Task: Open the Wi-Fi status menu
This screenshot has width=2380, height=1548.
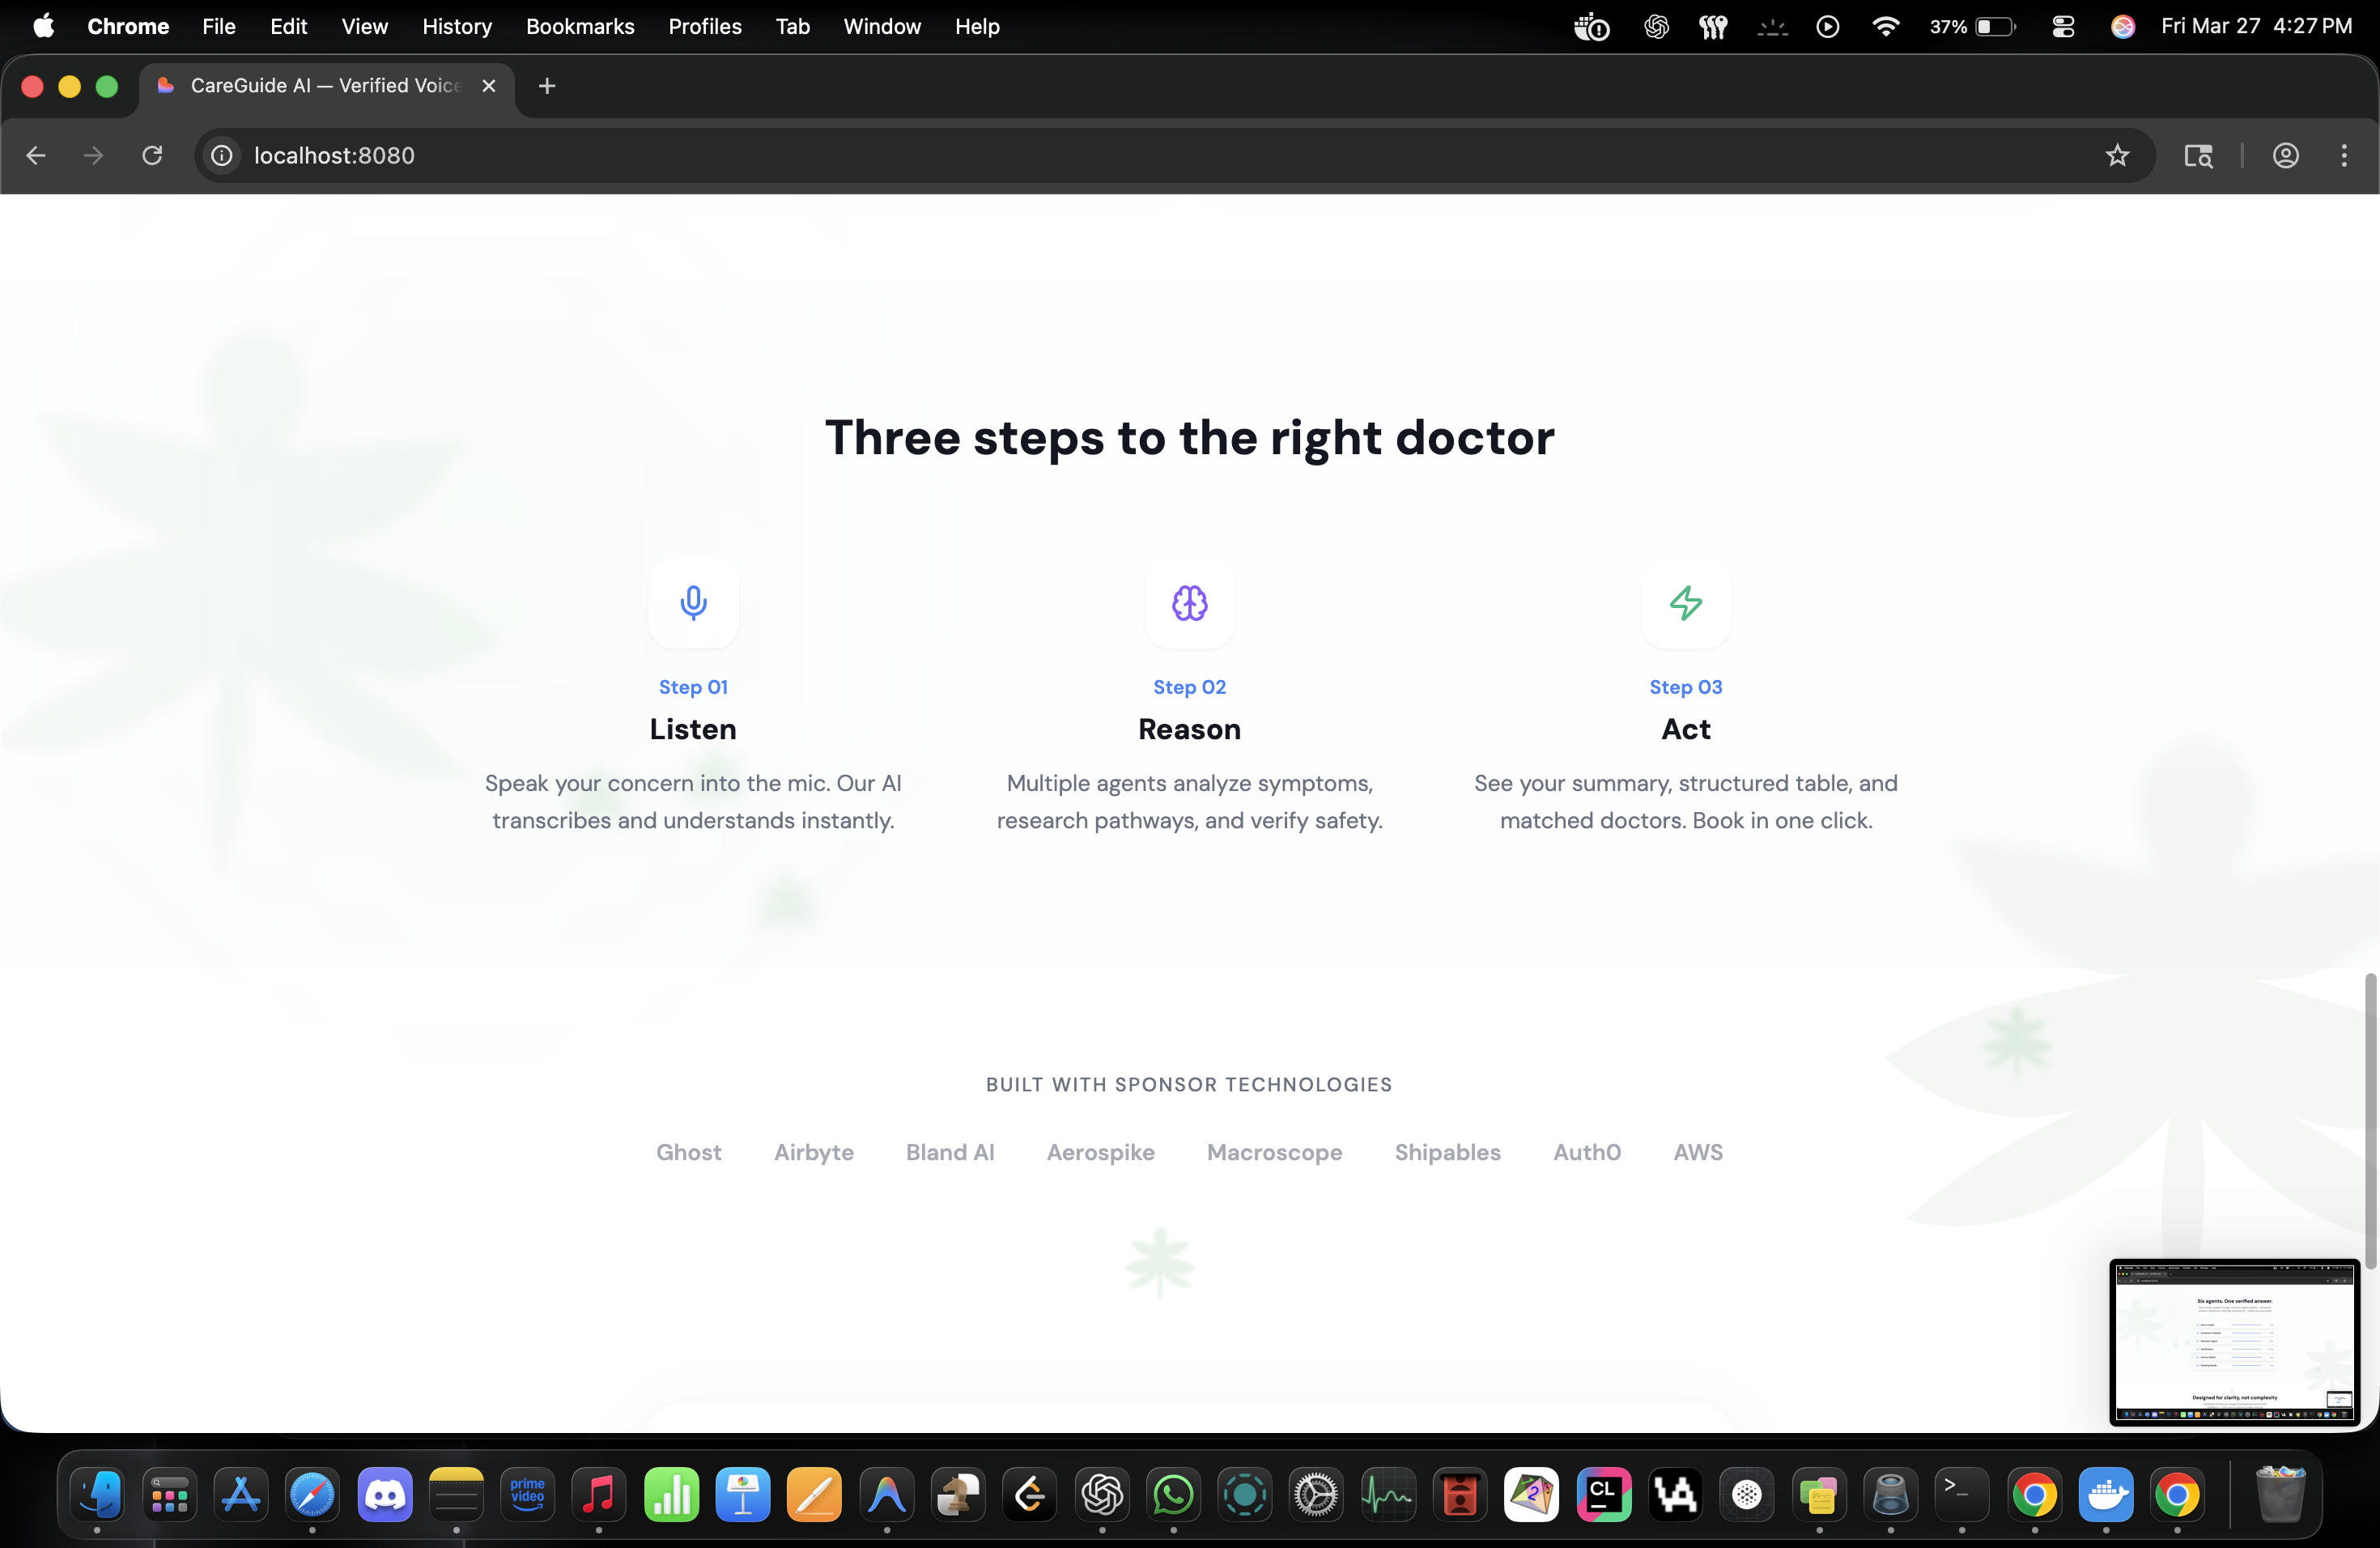Action: pos(1885,27)
